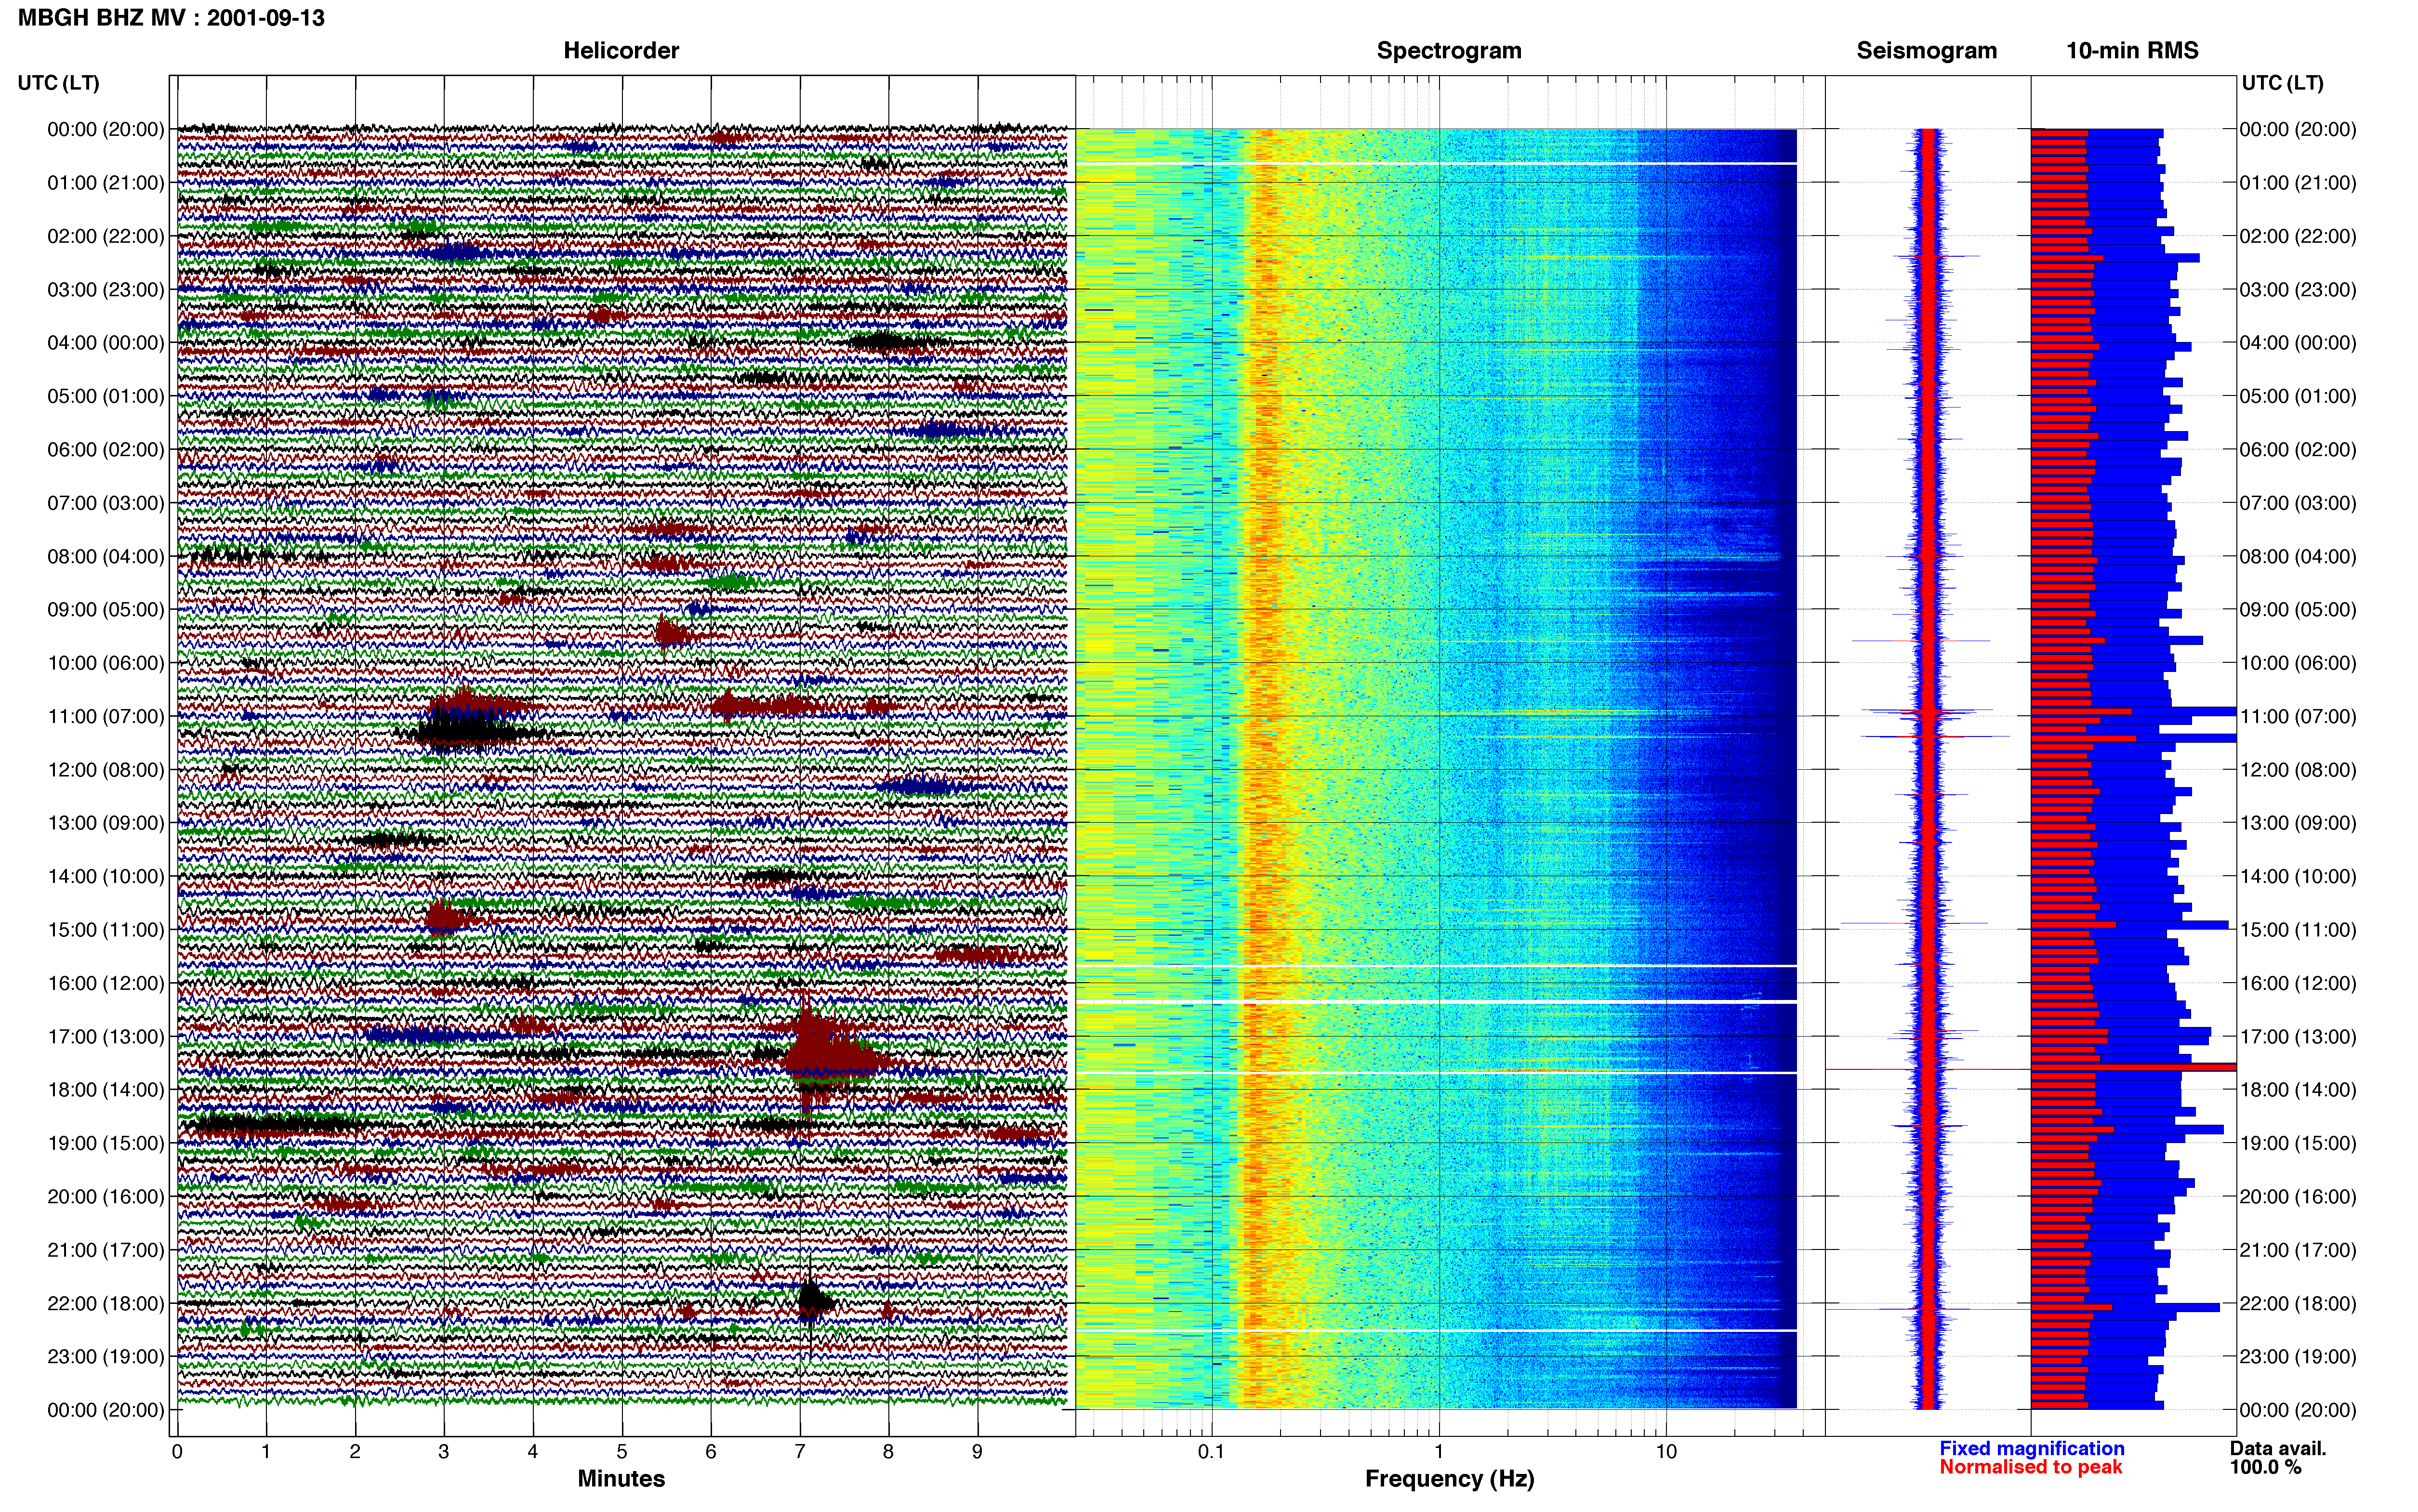Click the 'Fixed magnification' legend label

click(x=2032, y=1448)
